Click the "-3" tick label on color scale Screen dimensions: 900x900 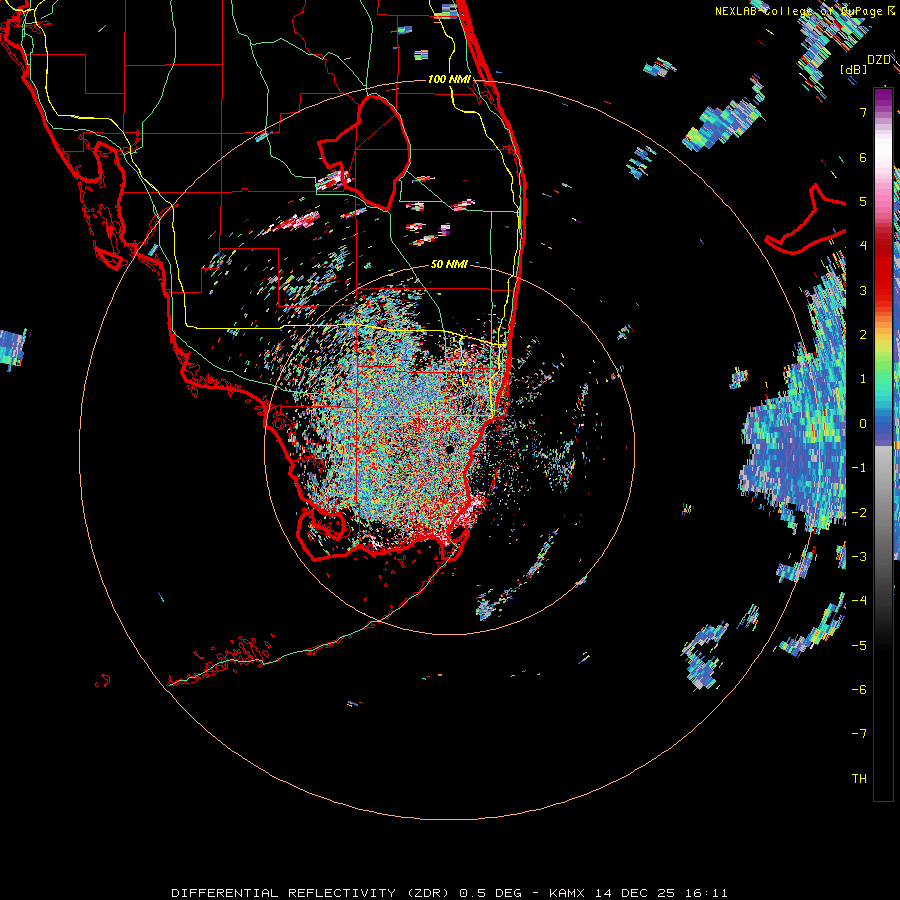pyautogui.click(x=859, y=557)
